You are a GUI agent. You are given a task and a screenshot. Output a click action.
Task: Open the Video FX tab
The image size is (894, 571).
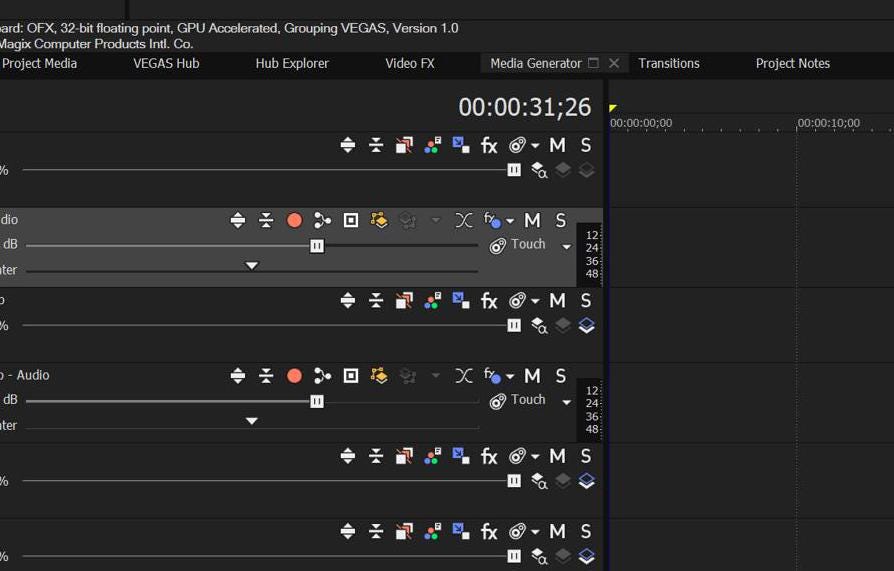point(410,63)
